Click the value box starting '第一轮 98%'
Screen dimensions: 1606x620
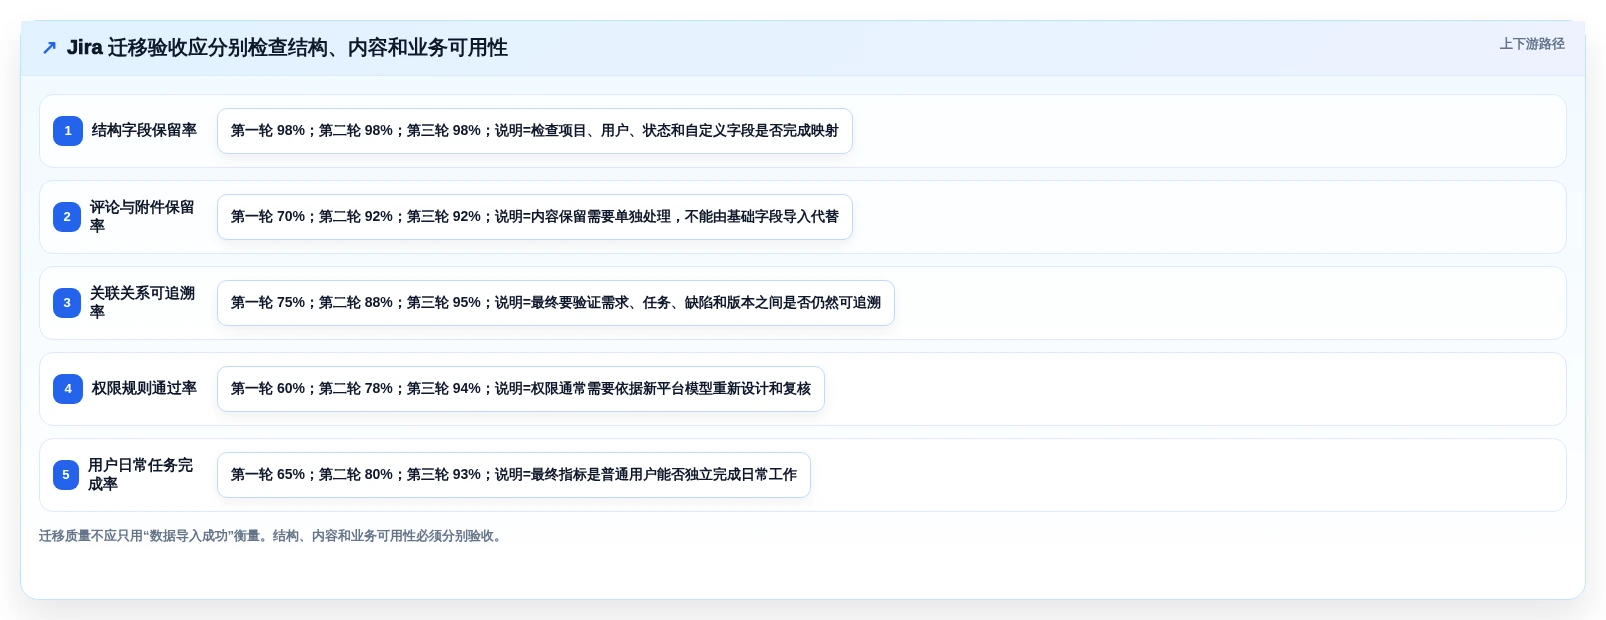pyautogui.click(x=535, y=131)
